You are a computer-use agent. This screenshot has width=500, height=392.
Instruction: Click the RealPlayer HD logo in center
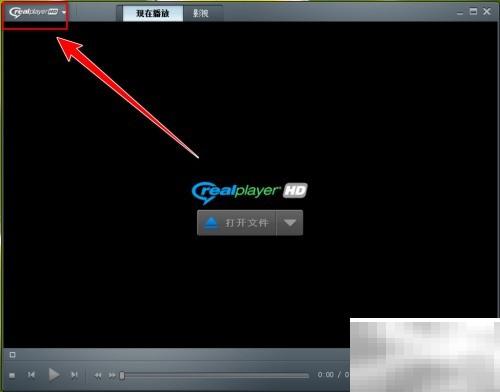[x=249, y=193]
